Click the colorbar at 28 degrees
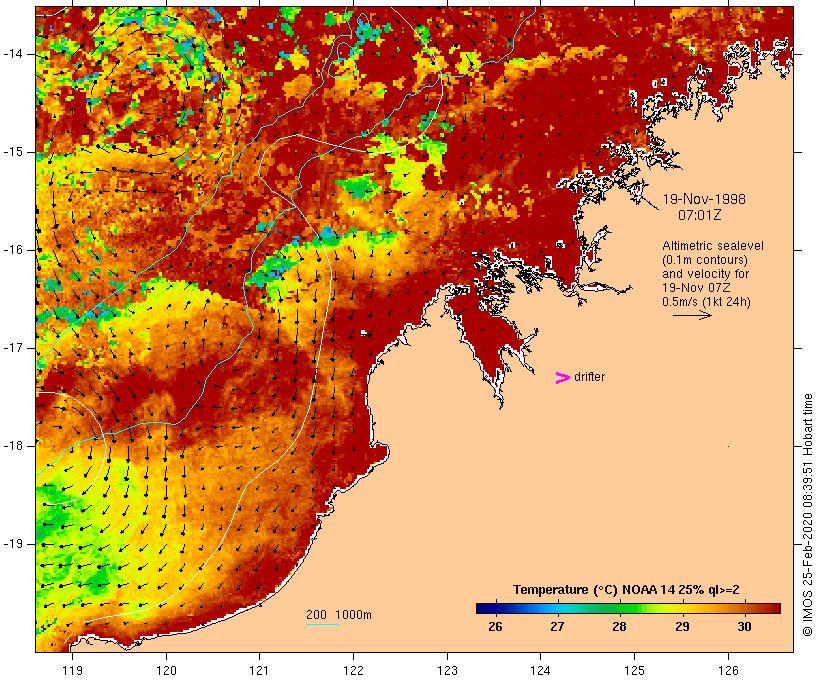The width and height of the screenshot is (820, 680). tap(620, 608)
